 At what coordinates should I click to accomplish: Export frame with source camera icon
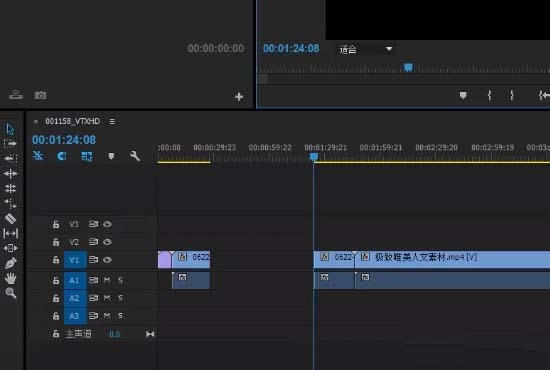[40, 95]
